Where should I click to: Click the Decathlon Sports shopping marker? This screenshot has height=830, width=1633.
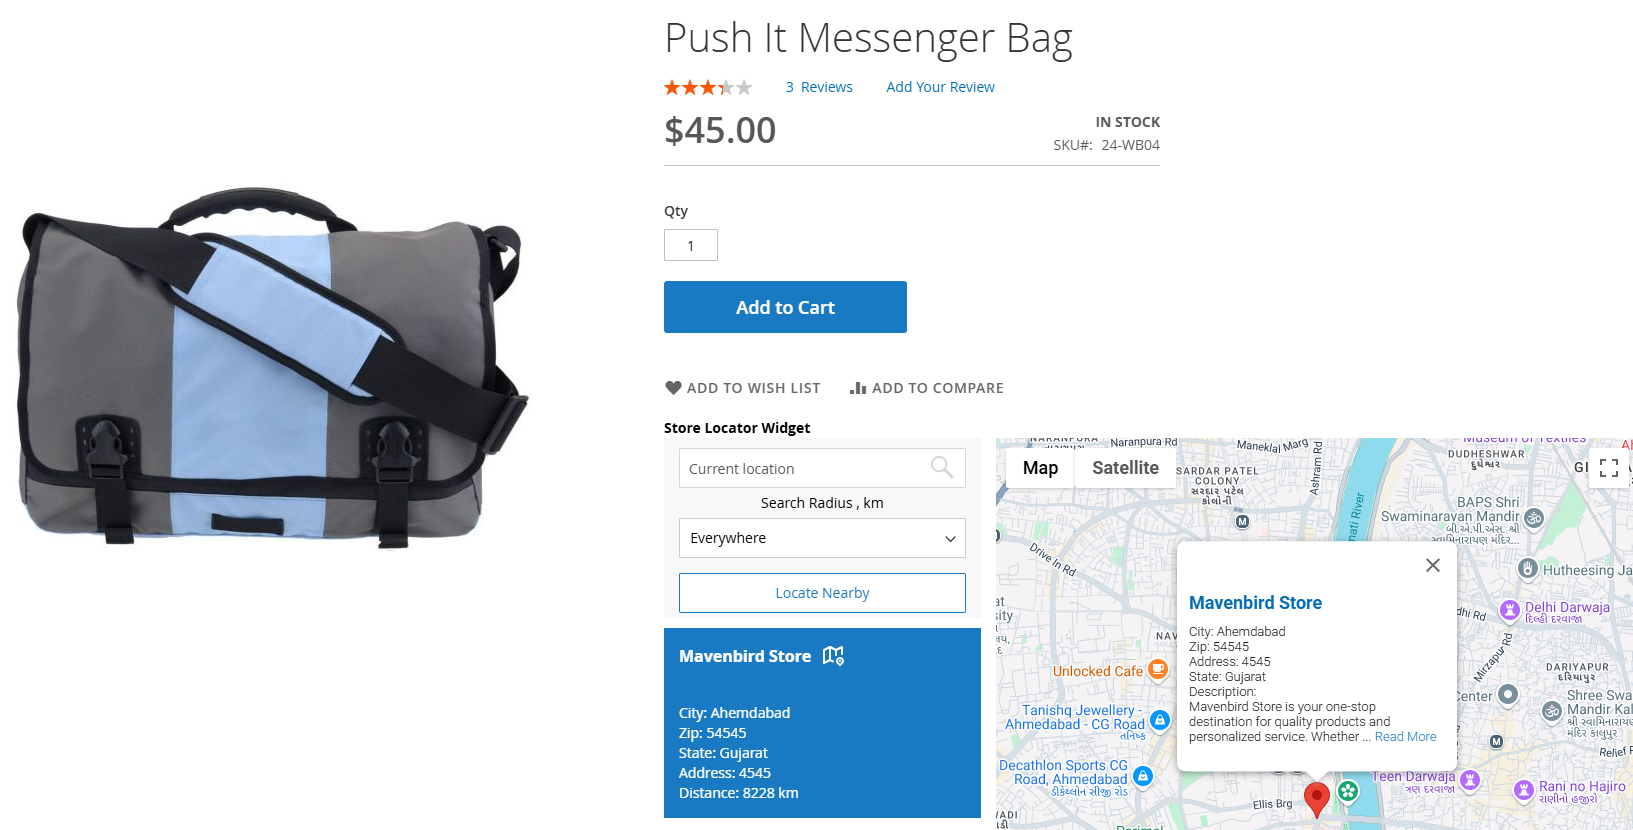point(1143,776)
